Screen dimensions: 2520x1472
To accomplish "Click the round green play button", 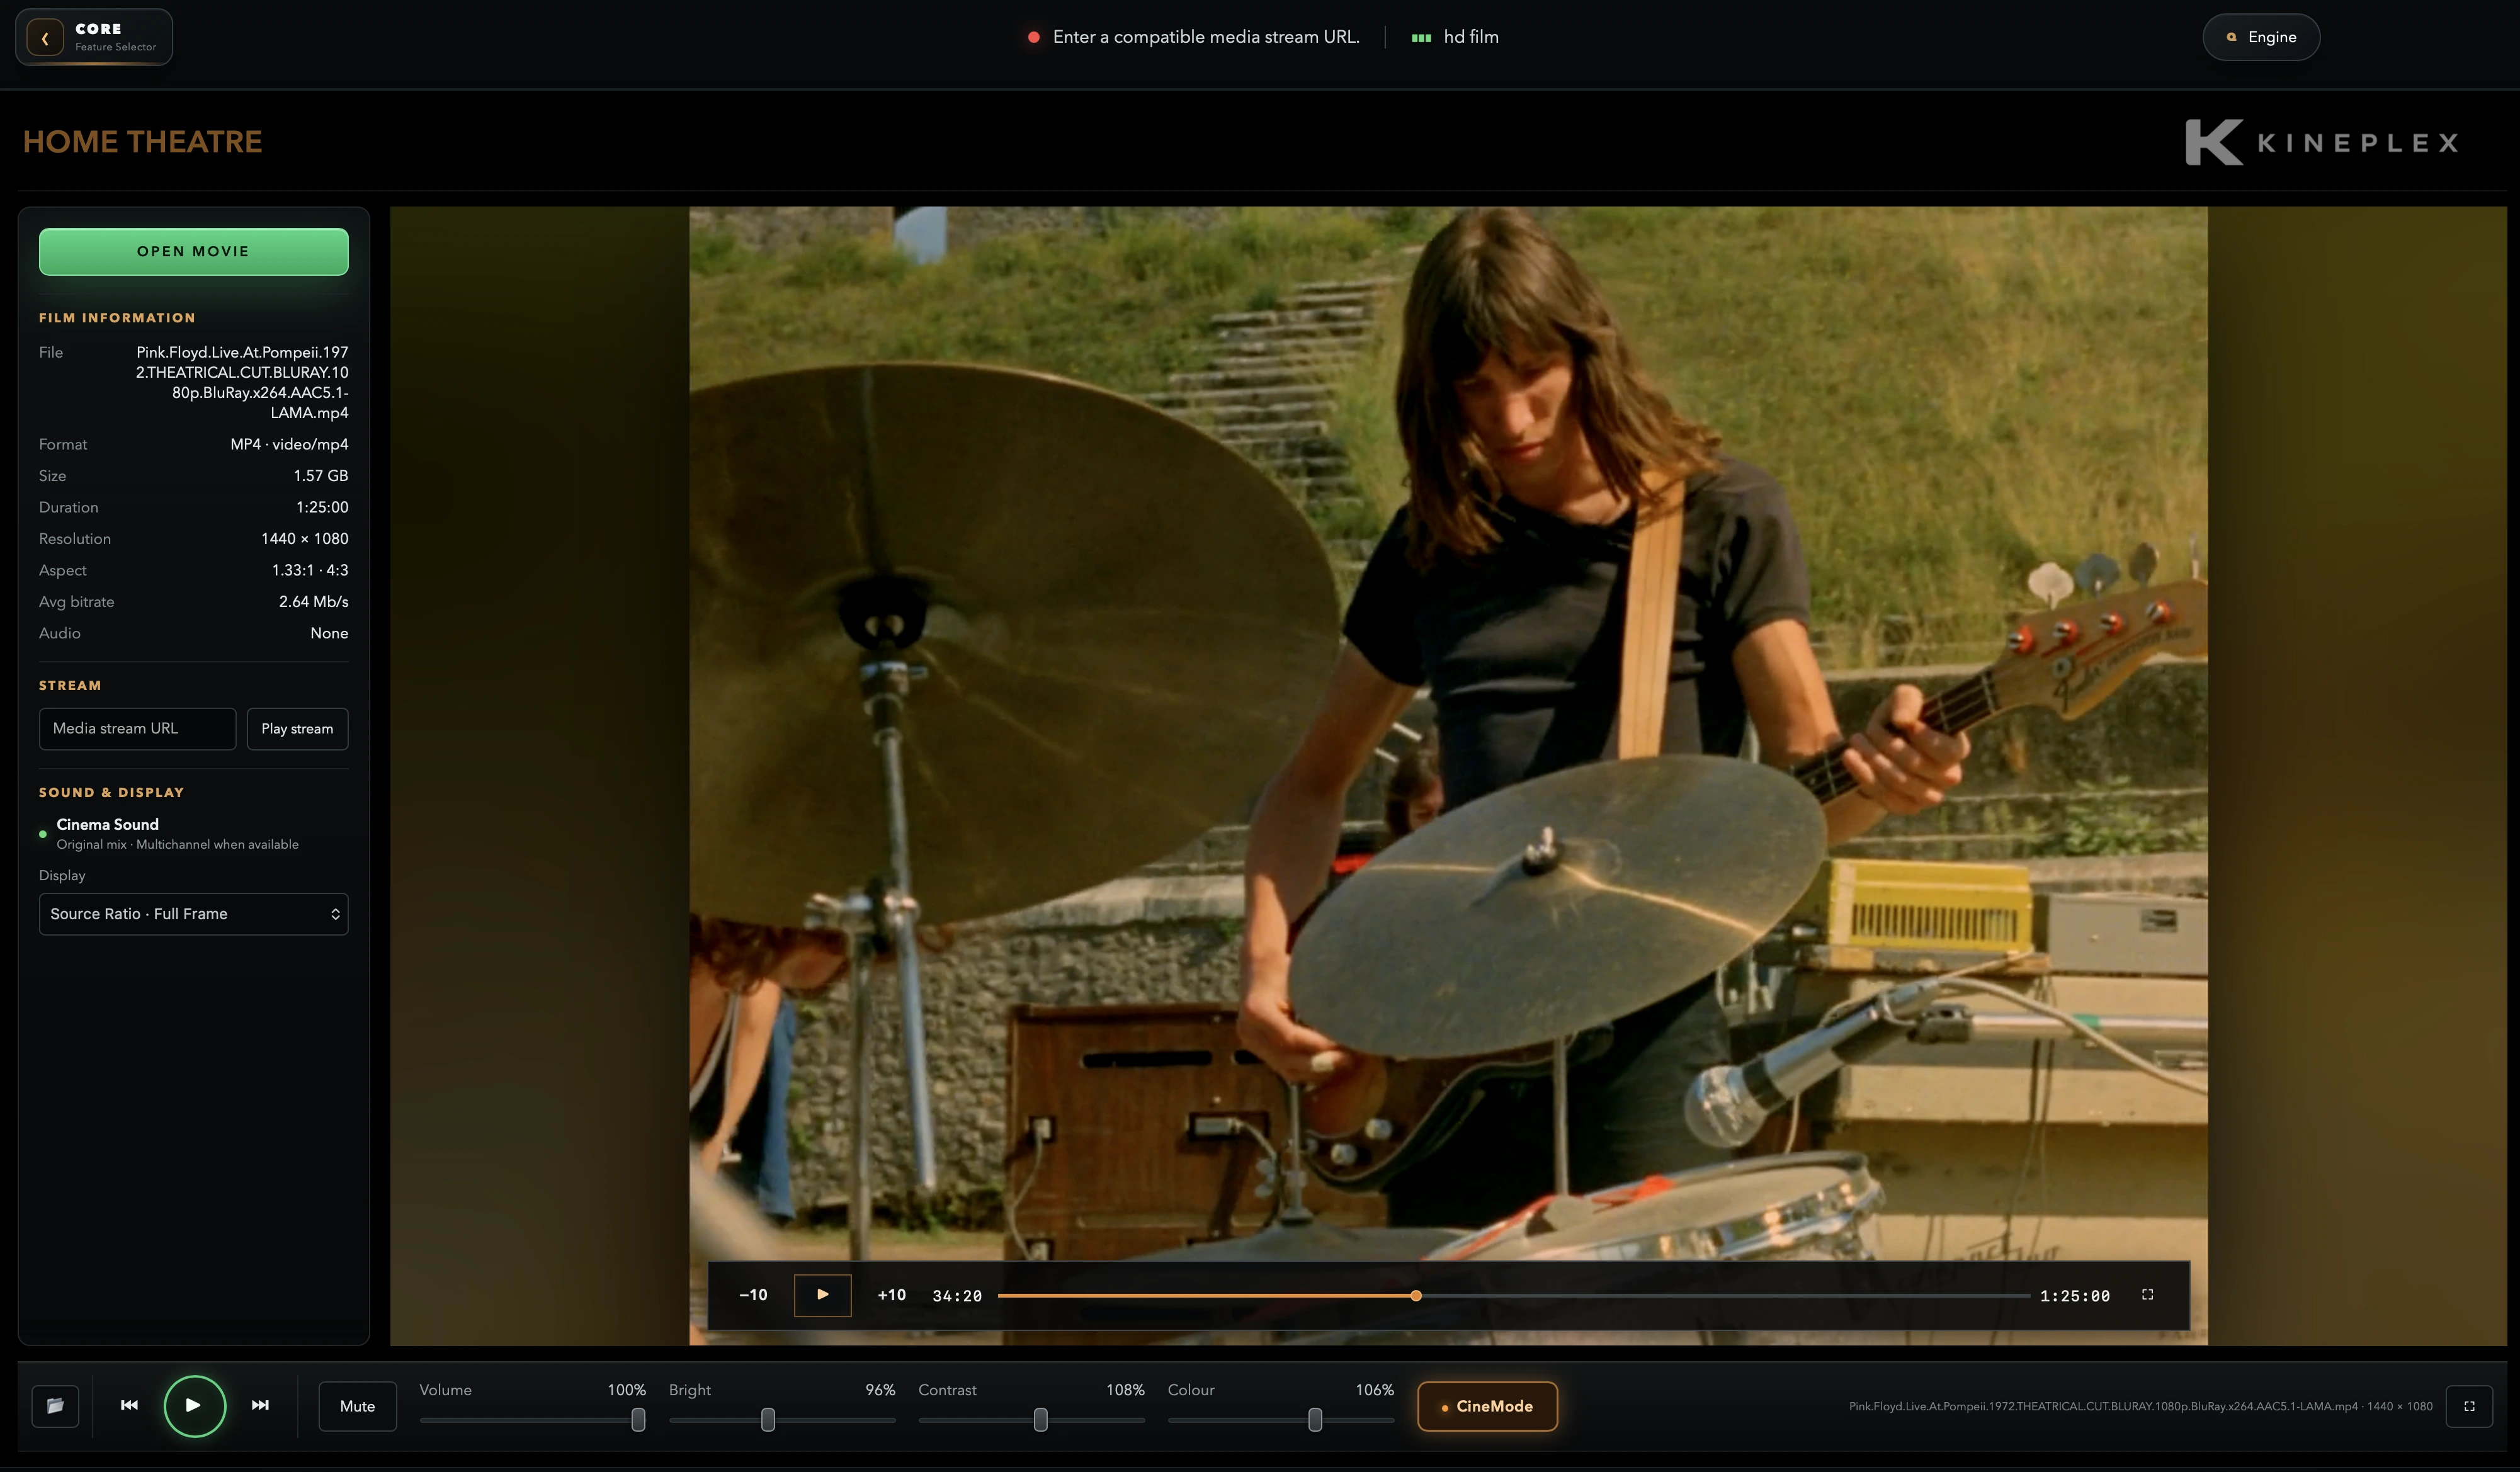I will [x=194, y=1405].
